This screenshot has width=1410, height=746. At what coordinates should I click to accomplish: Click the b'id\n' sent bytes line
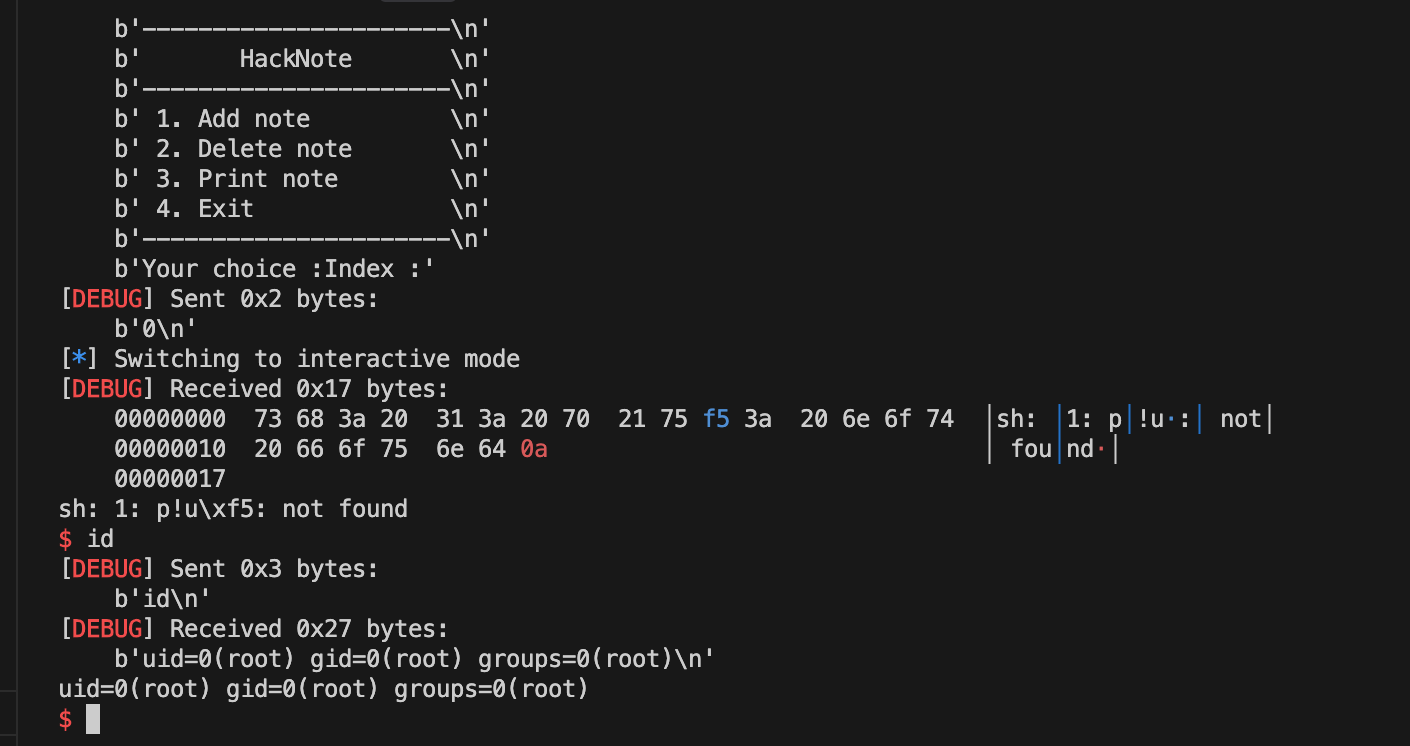click(x=162, y=599)
